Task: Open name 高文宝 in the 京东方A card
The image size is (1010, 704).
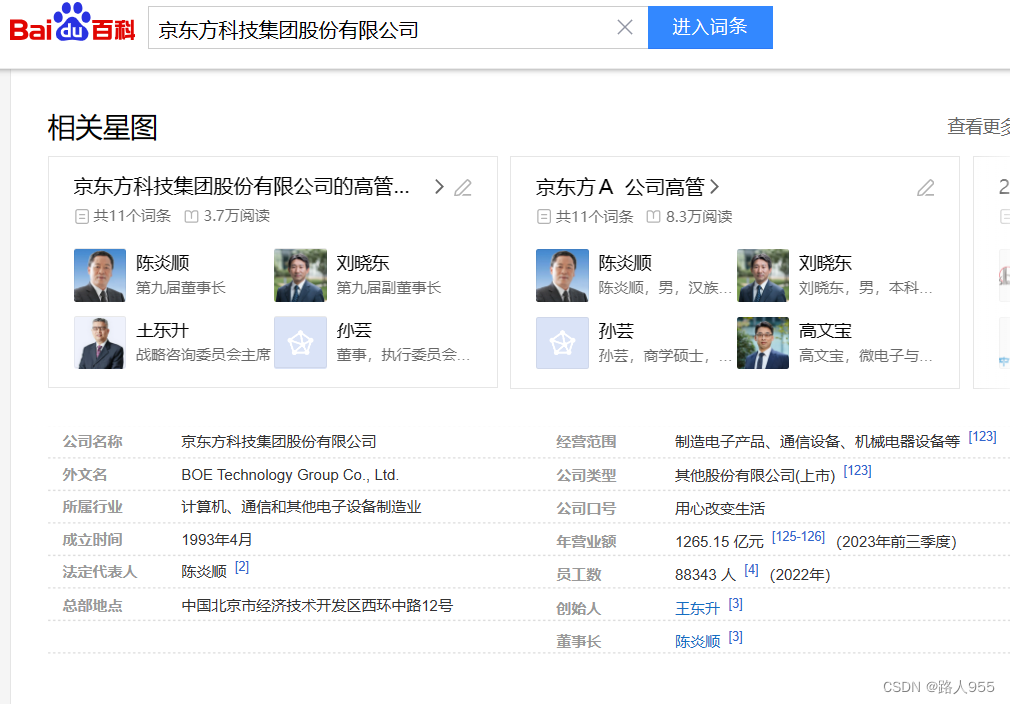Action: pos(825,330)
